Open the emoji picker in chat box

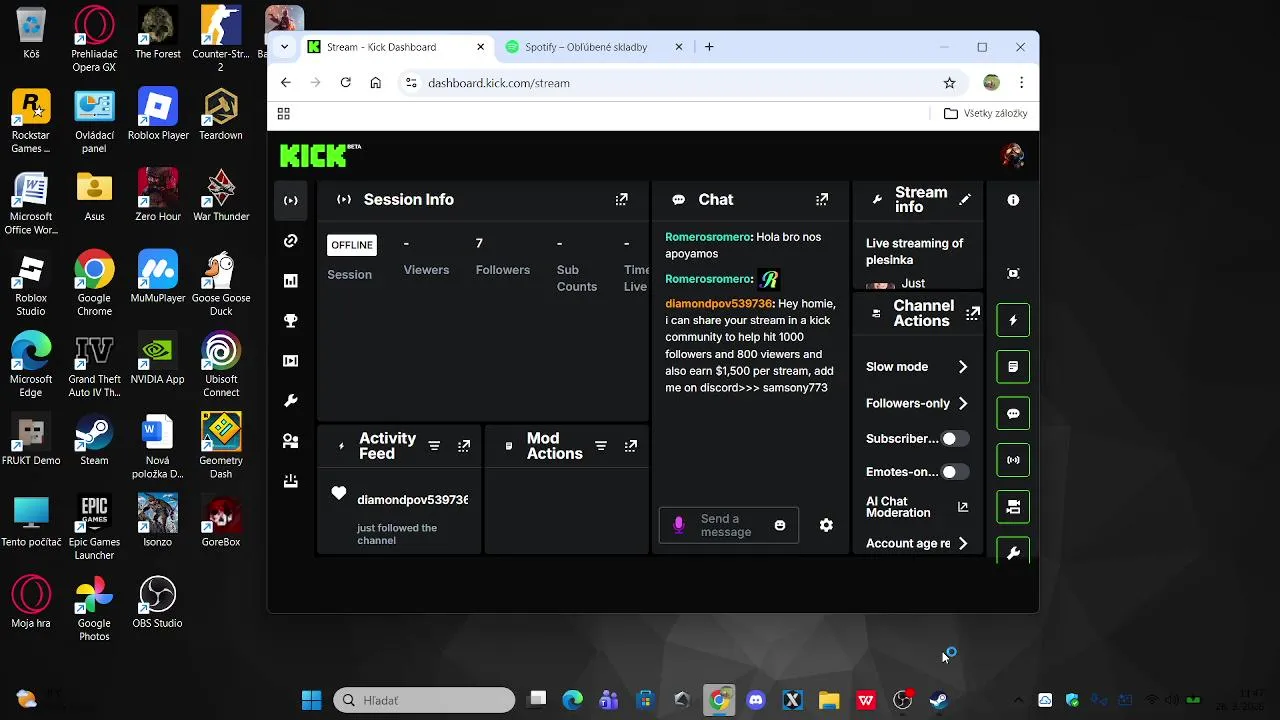point(780,525)
